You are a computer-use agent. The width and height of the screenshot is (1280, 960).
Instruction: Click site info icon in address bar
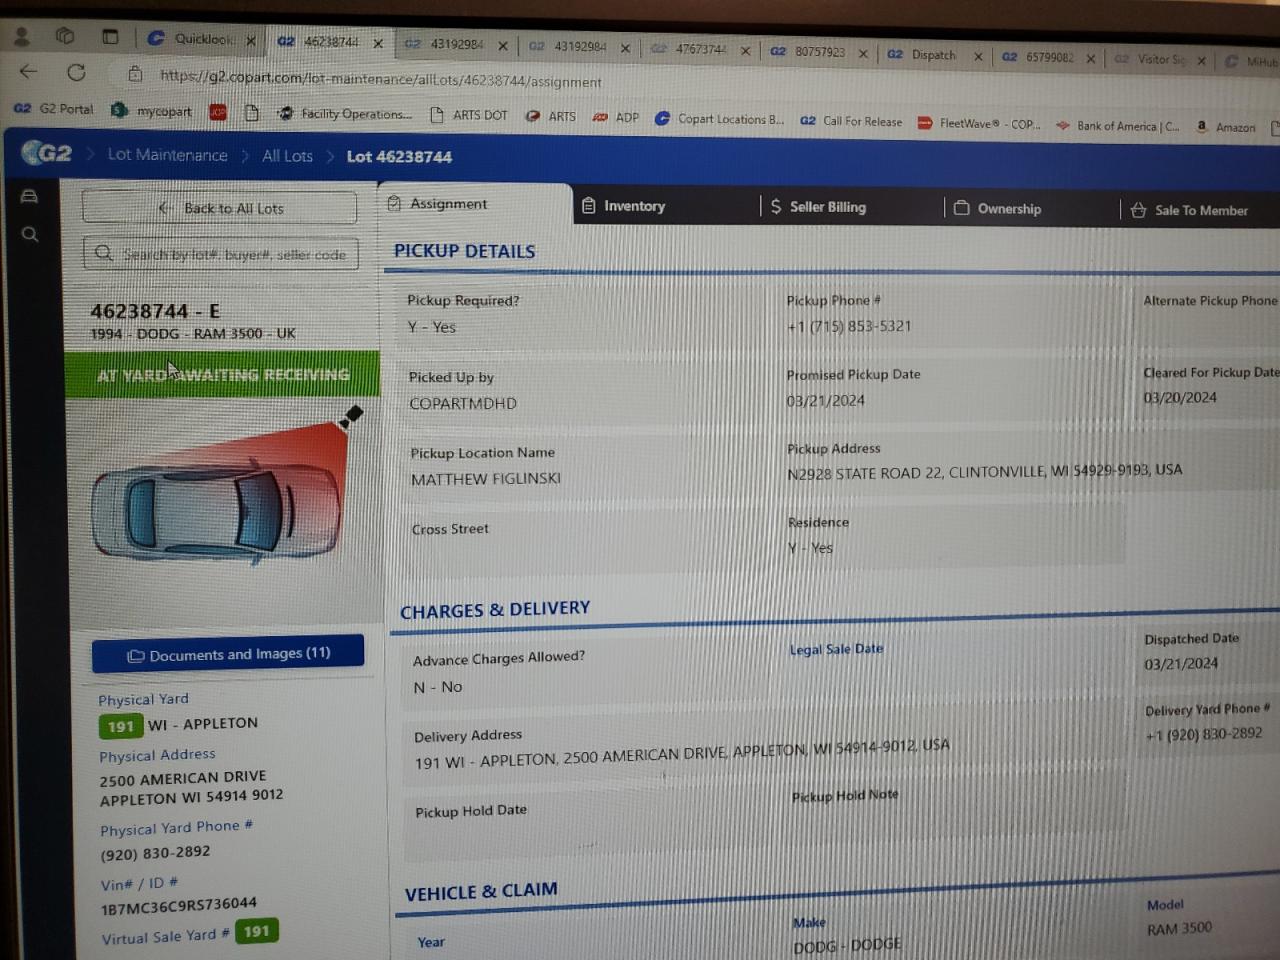(135, 74)
